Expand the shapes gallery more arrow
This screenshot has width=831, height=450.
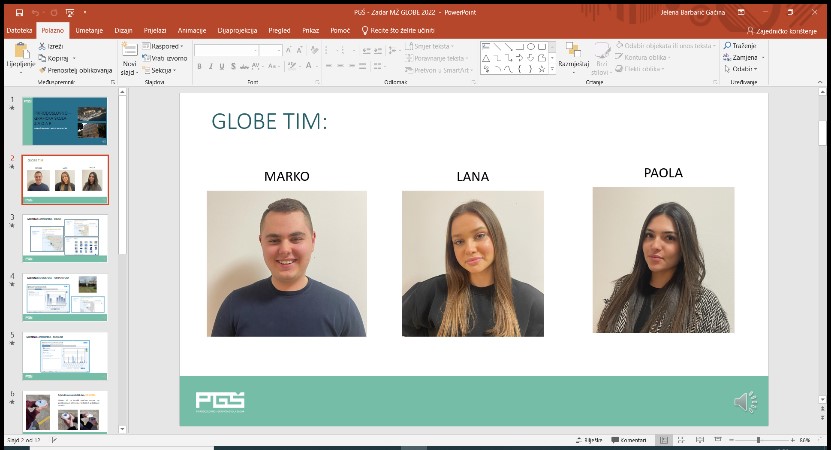552,69
